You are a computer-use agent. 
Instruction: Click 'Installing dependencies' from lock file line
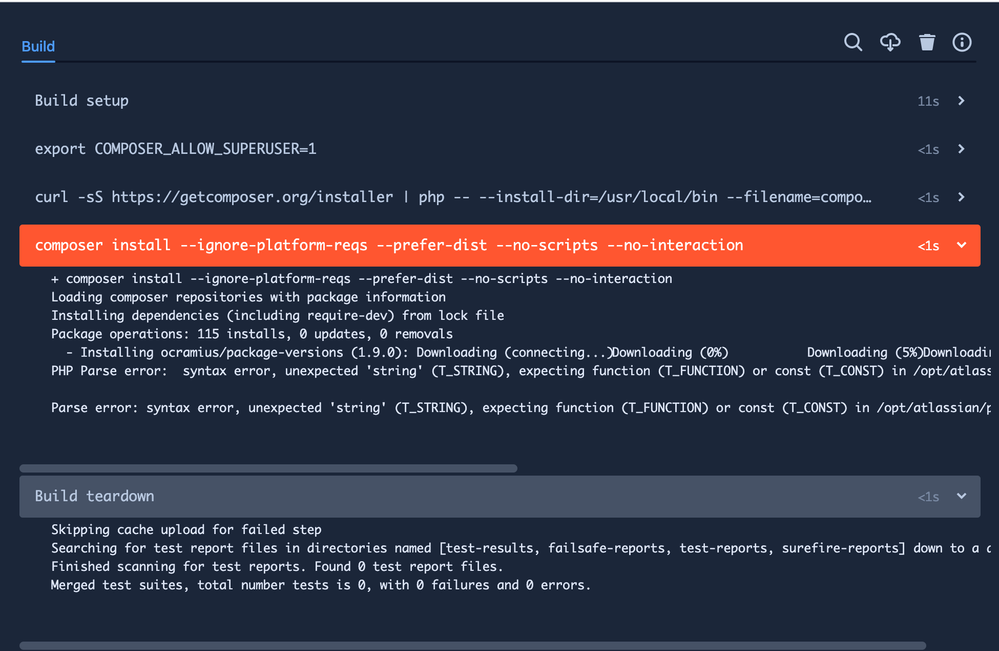coord(278,315)
